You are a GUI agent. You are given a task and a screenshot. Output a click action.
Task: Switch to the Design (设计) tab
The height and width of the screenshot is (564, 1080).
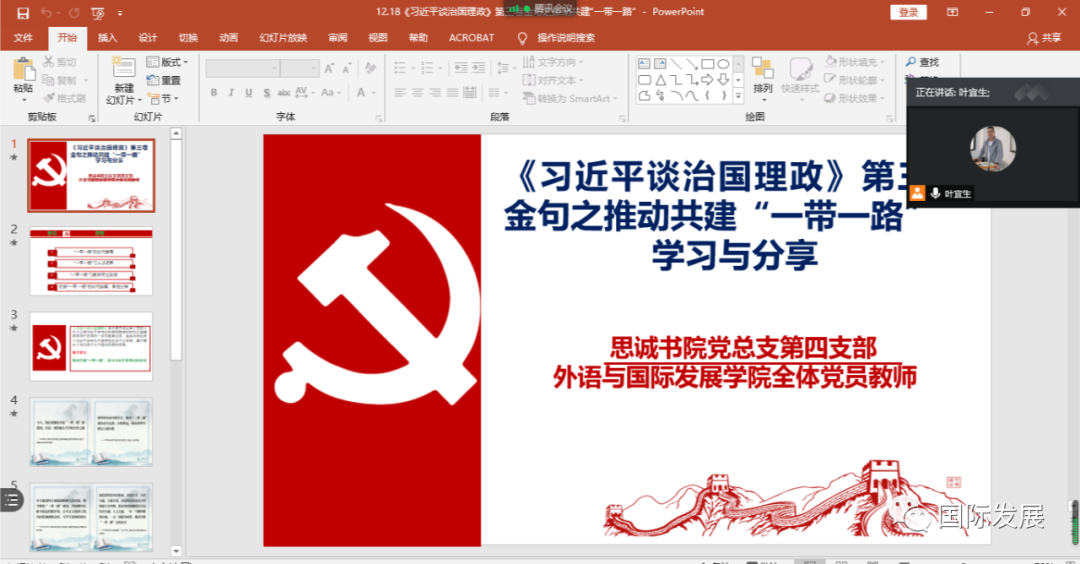(148, 38)
